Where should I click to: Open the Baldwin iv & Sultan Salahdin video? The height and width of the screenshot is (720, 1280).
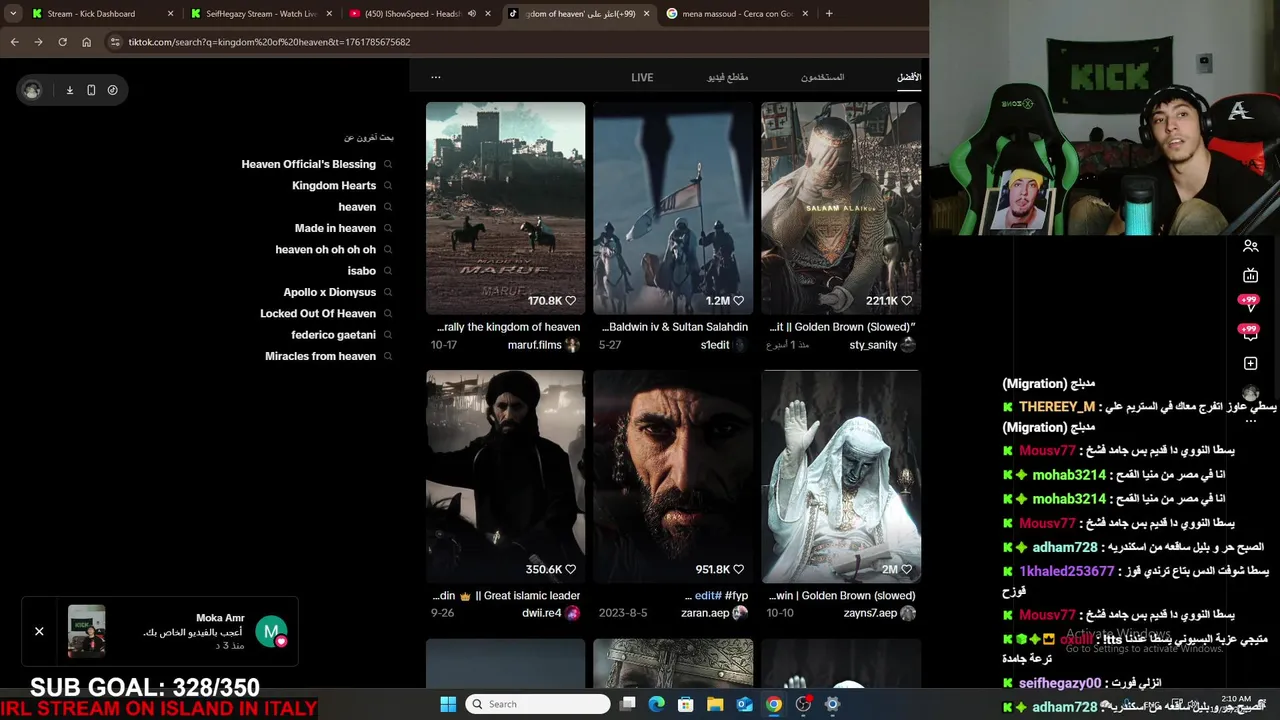(x=673, y=208)
